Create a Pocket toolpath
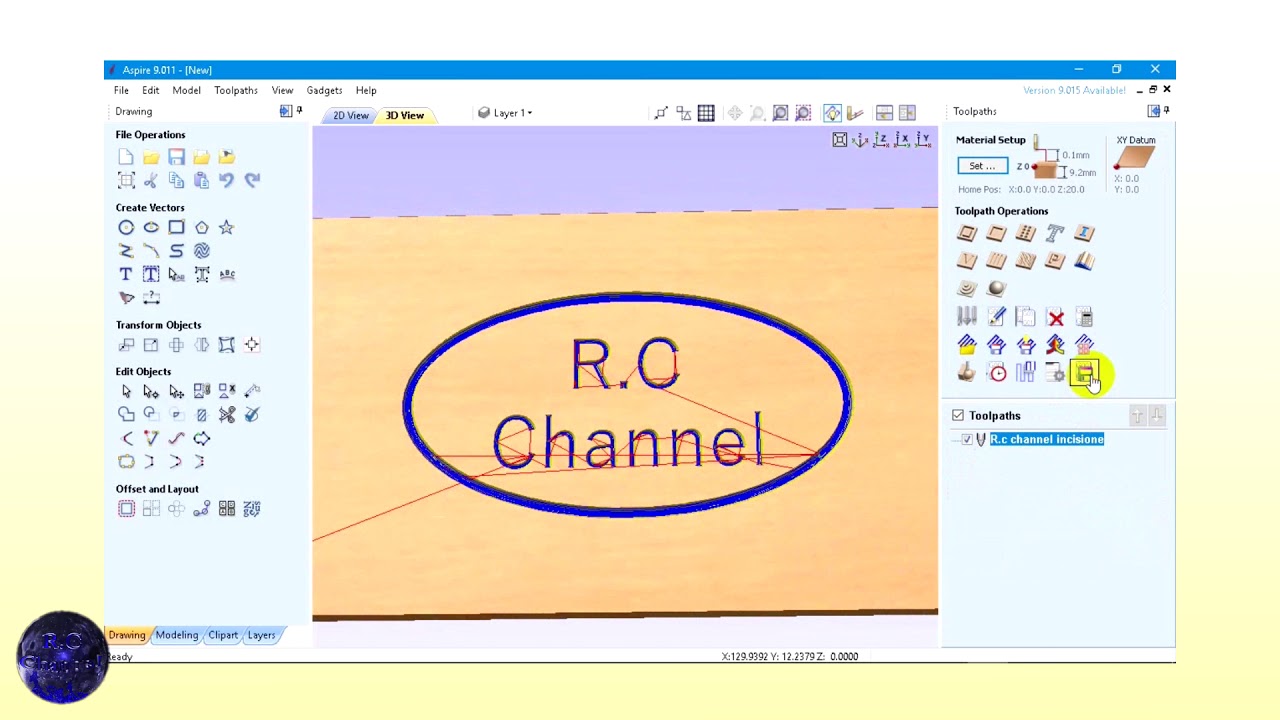 coord(996,233)
